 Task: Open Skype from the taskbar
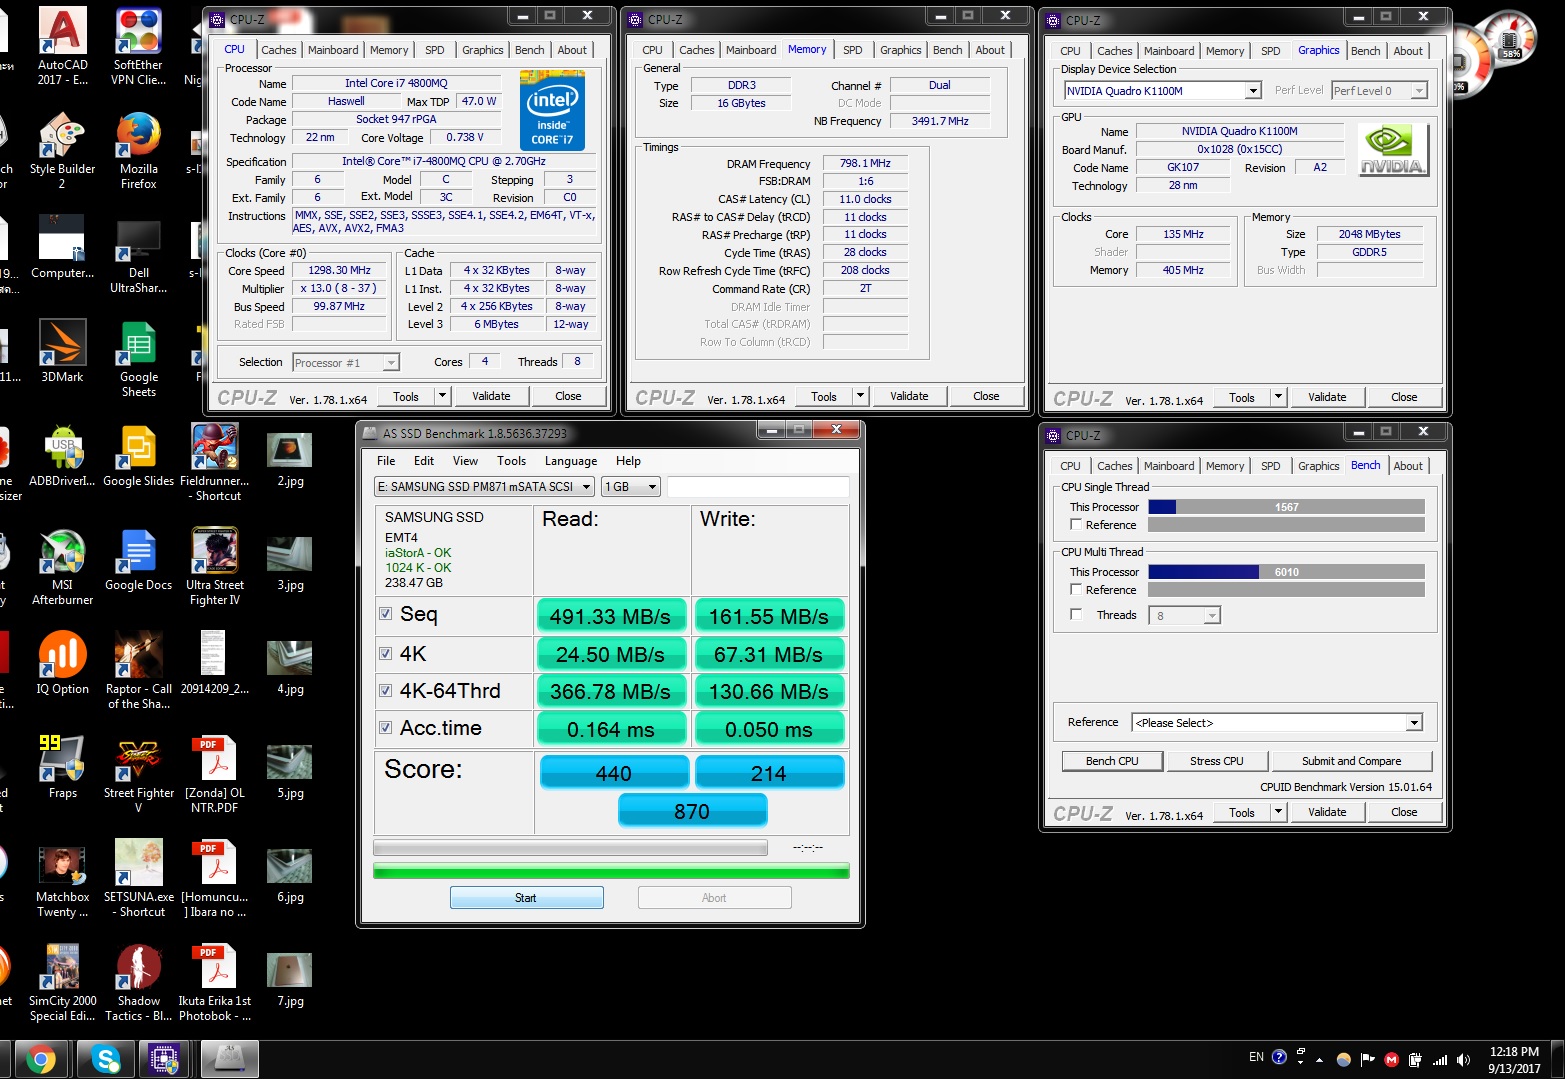pyautogui.click(x=105, y=1059)
